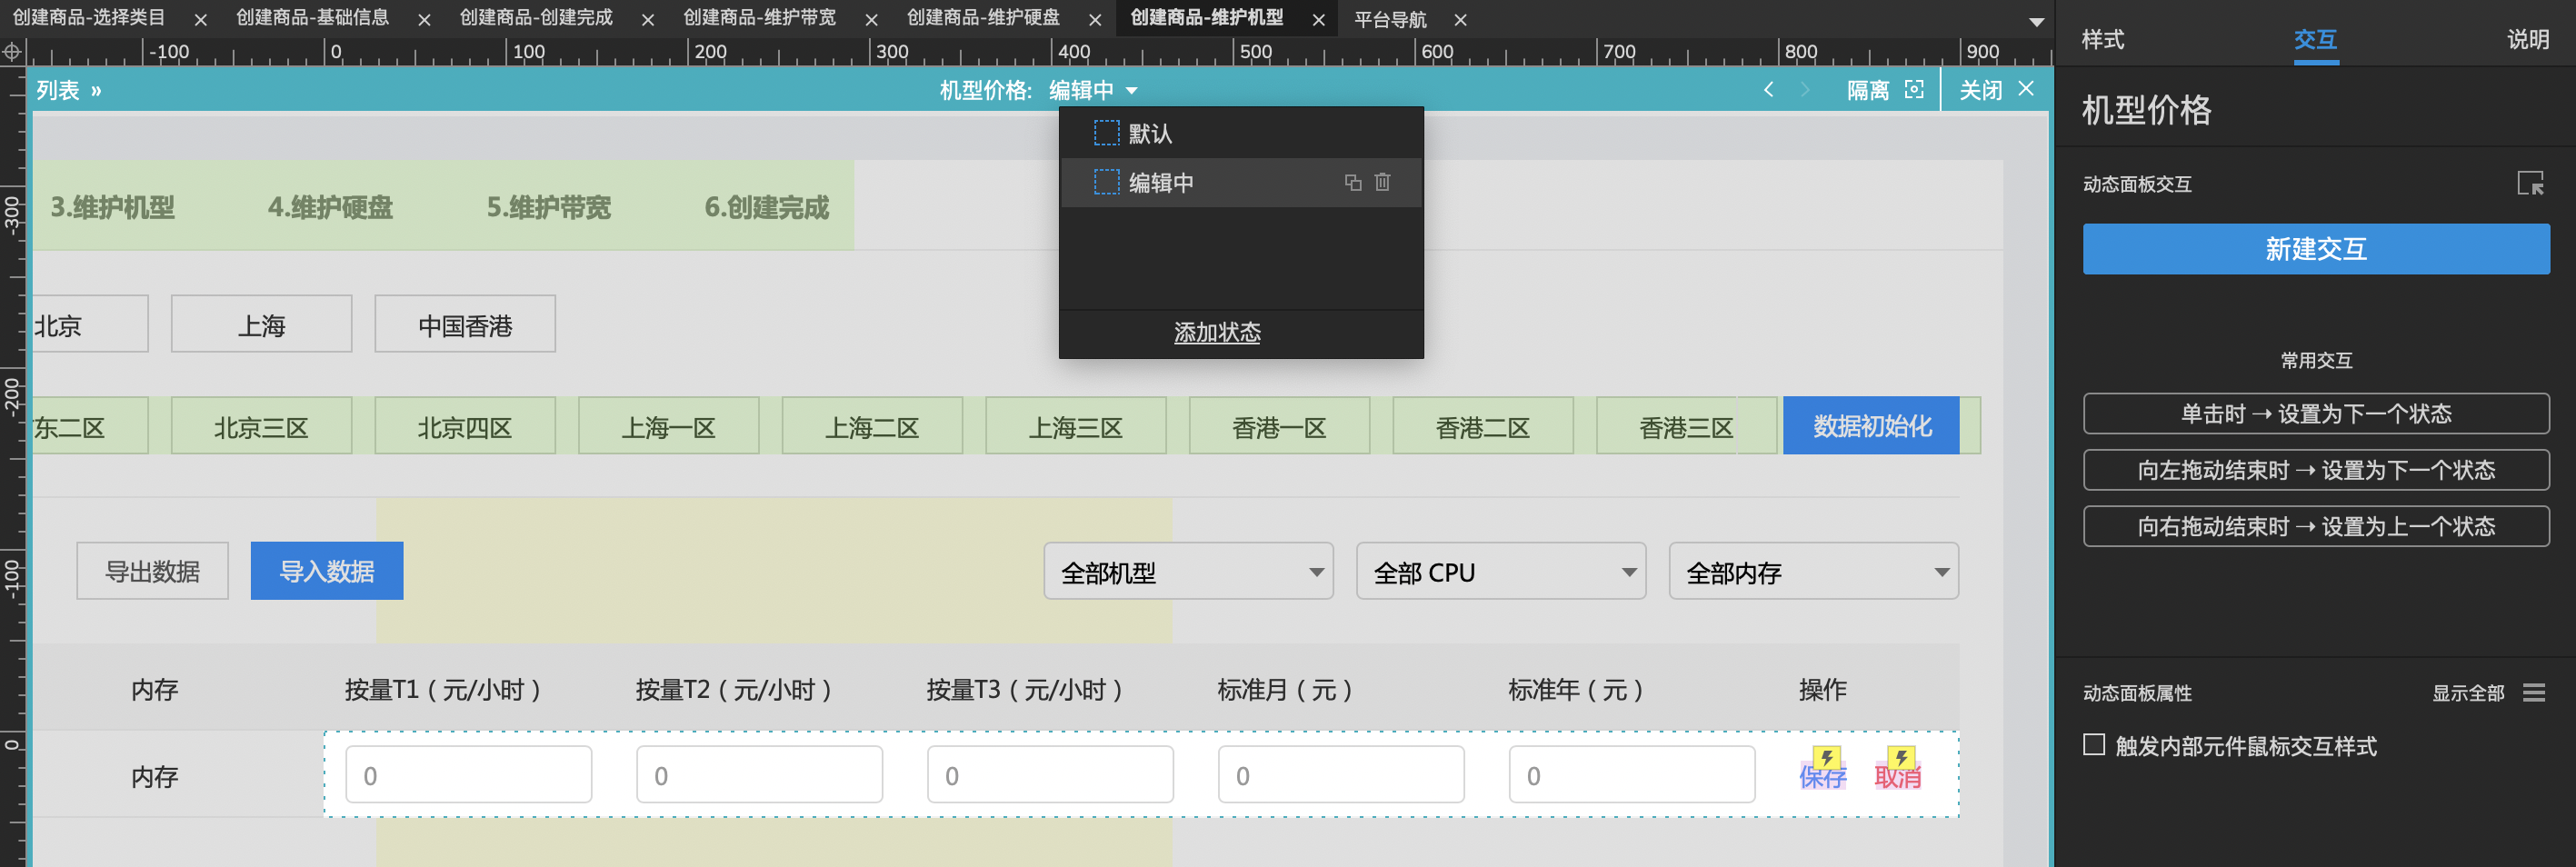Click the 按量T3 price input field
This screenshot has height=867, width=2576.
point(1050,775)
